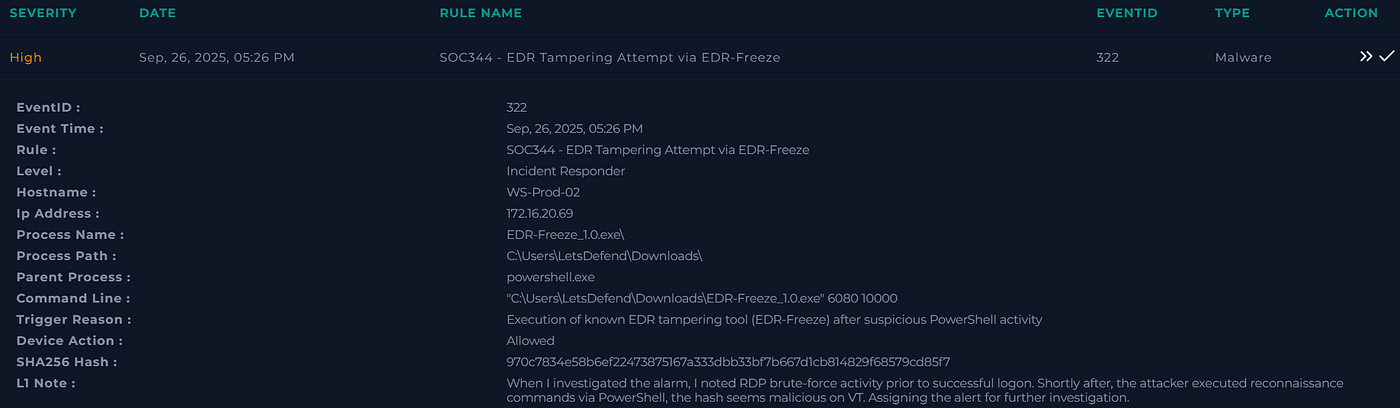Click the L1 Note text
The width and height of the screenshot is (1400, 408).
(925, 390)
